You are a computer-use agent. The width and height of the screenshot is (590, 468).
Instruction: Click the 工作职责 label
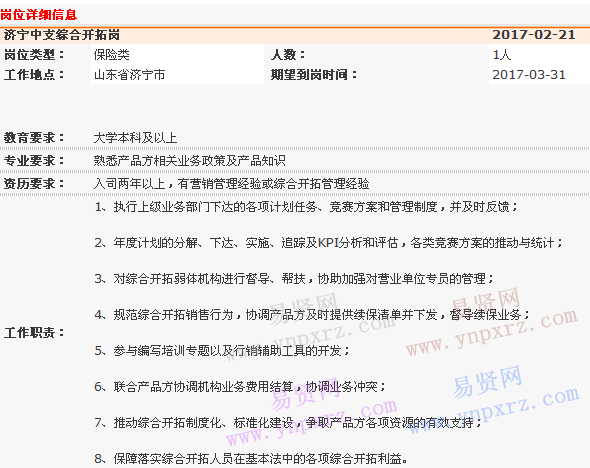pyautogui.click(x=34, y=333)
